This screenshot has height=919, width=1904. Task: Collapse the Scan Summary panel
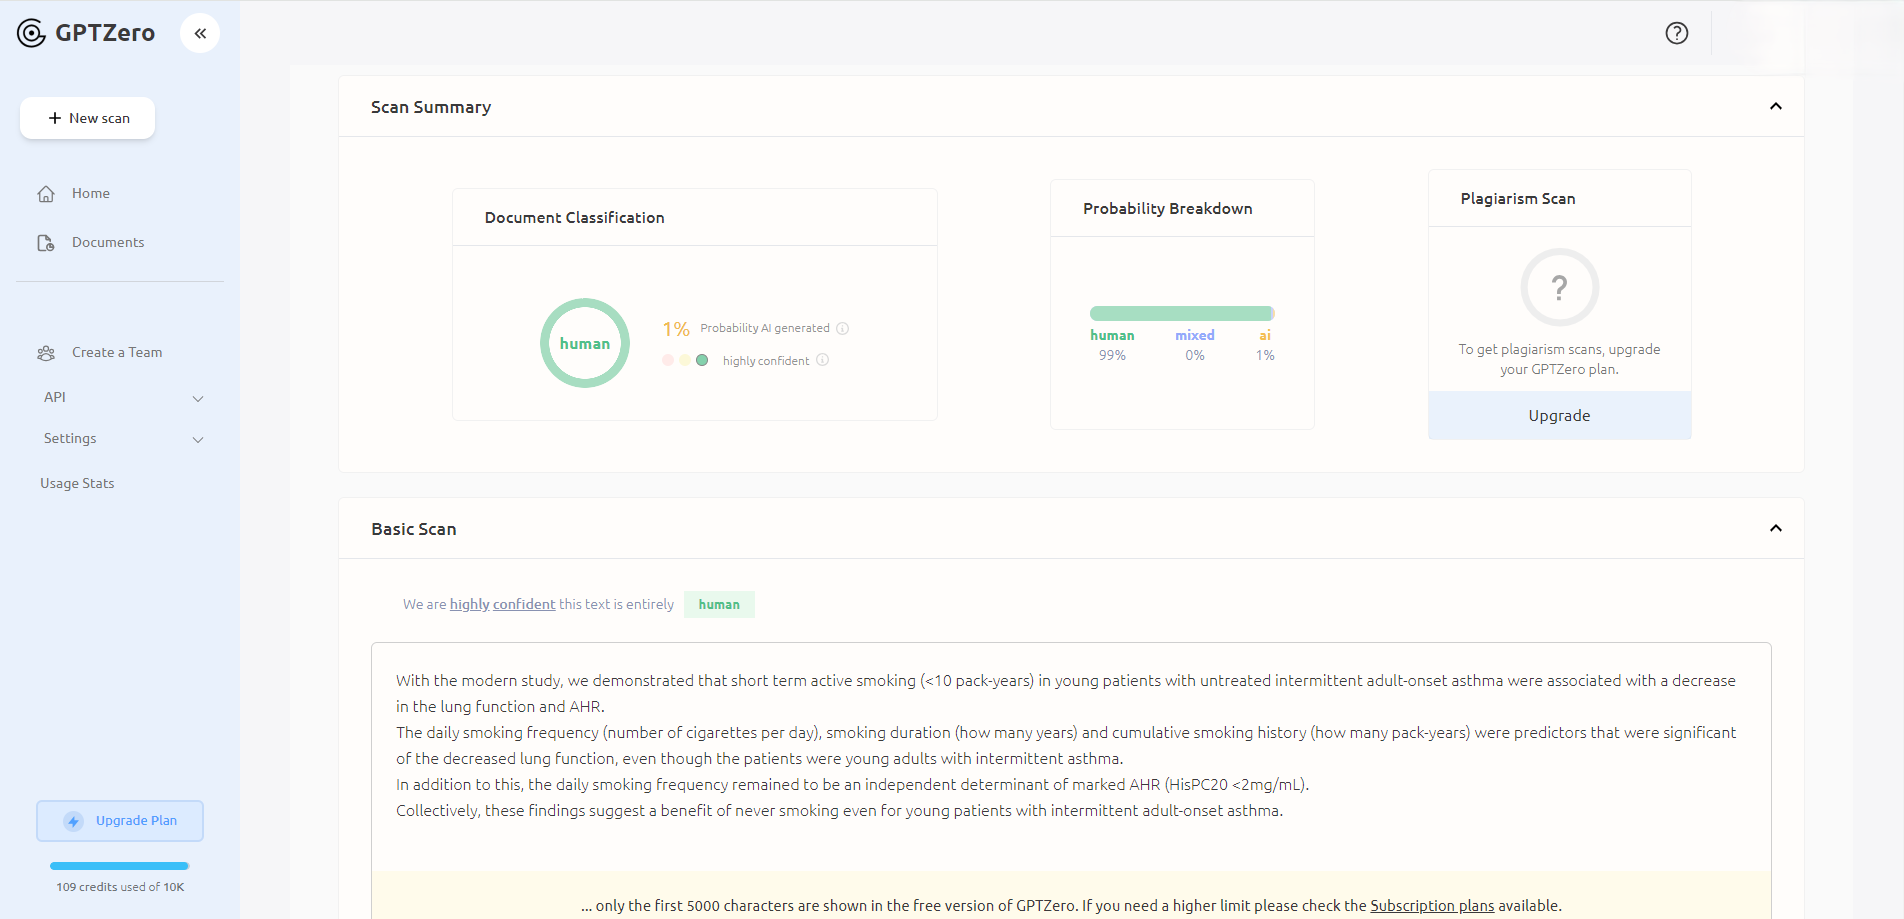(1776, 106)
